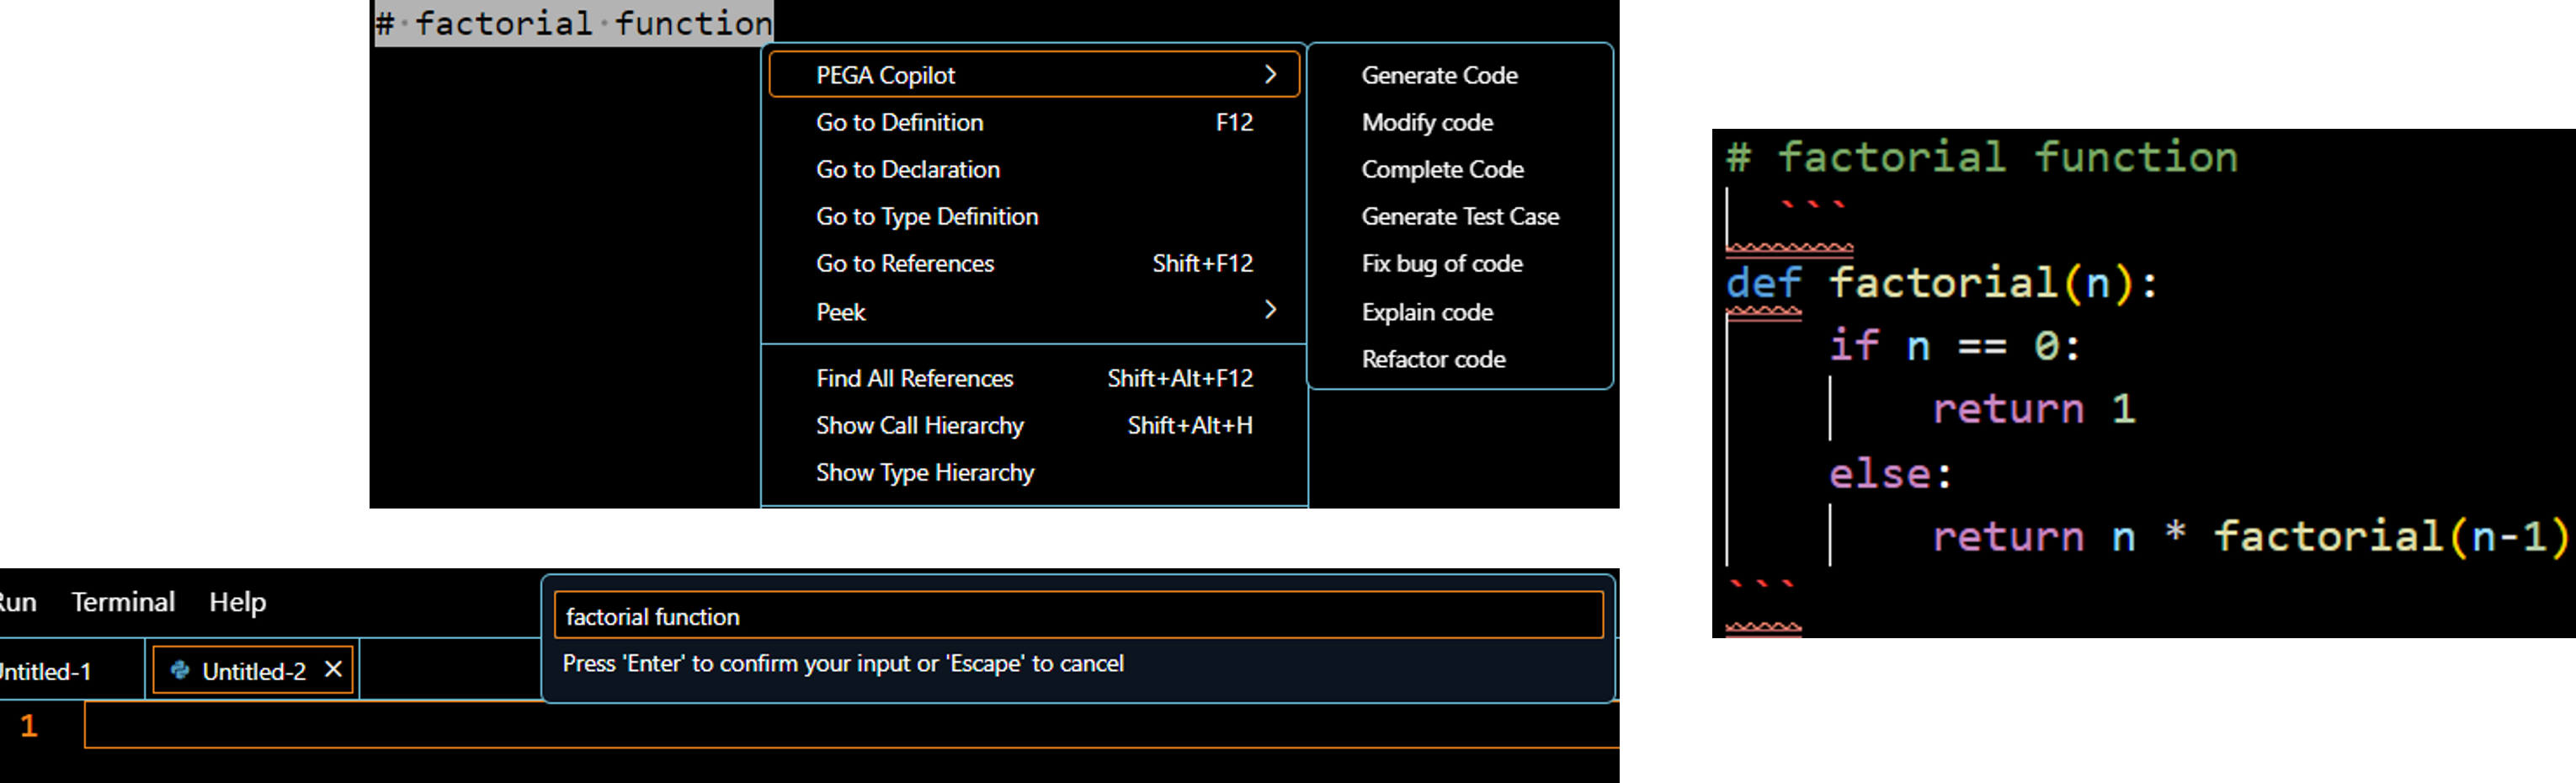
Task: Click Generate Code in the Copilot submenu
Action: point(1439,75)
